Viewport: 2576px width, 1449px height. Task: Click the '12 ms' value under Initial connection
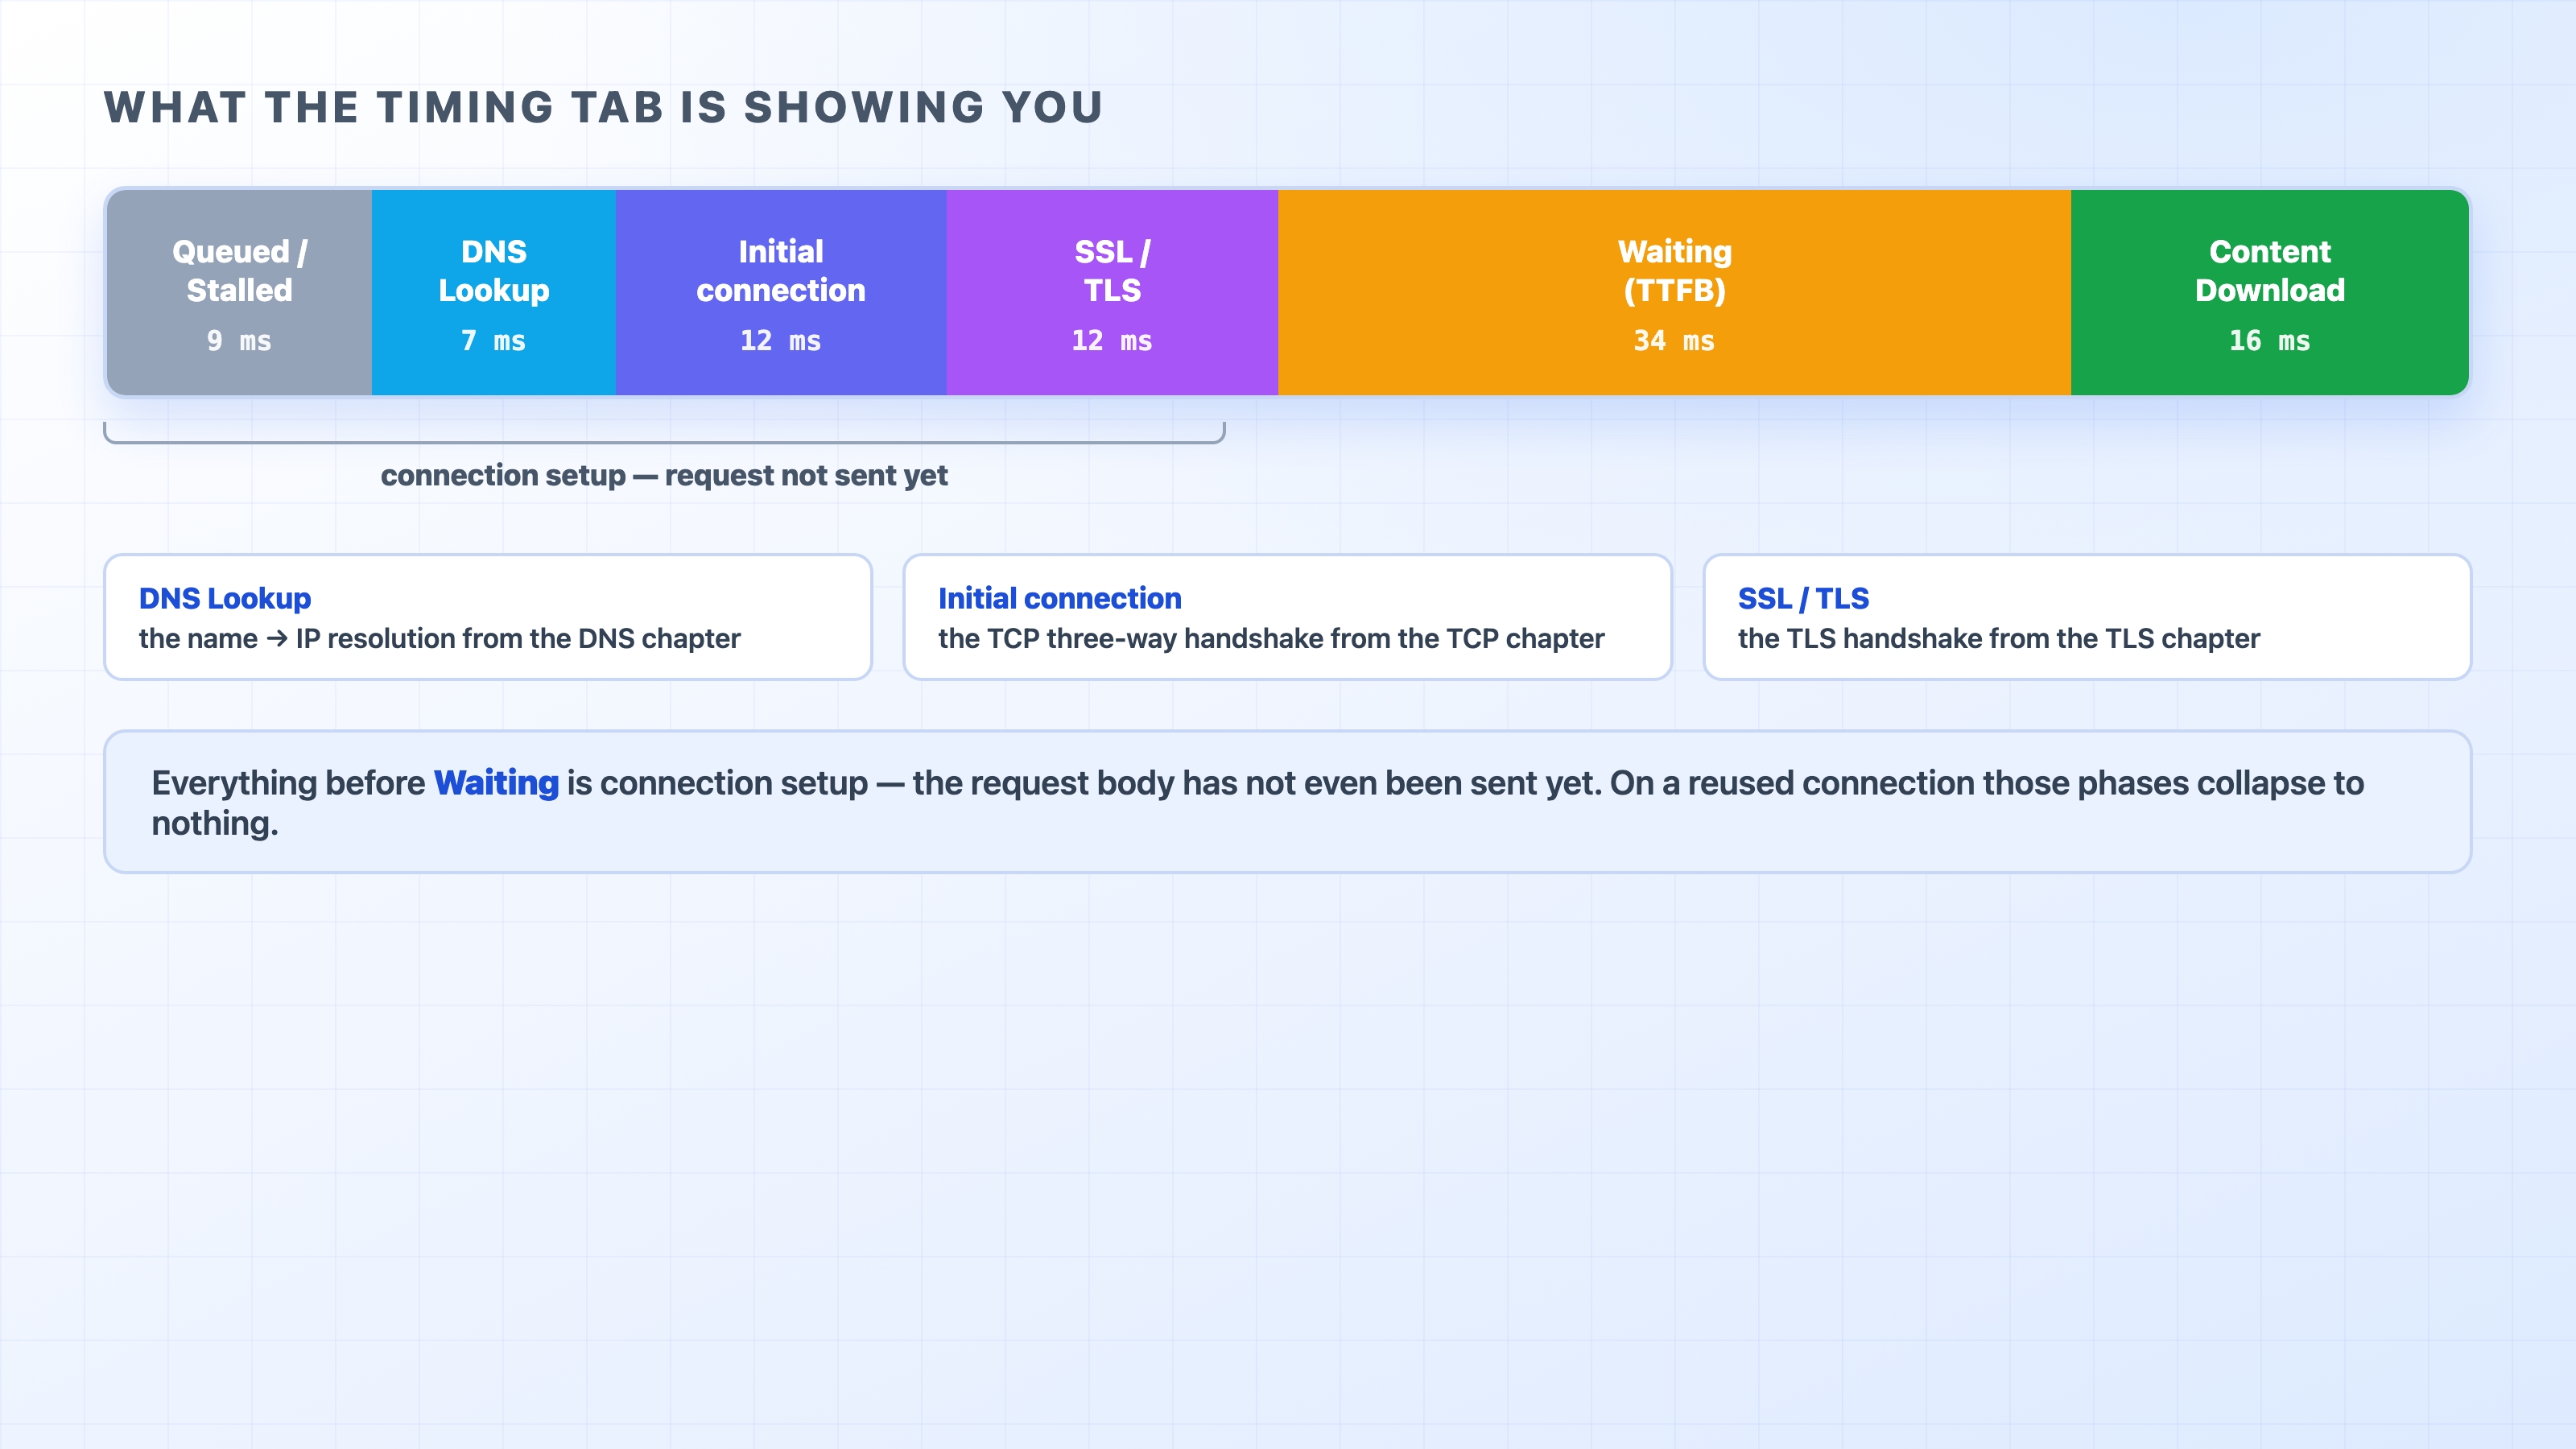(x=781, y=341)
